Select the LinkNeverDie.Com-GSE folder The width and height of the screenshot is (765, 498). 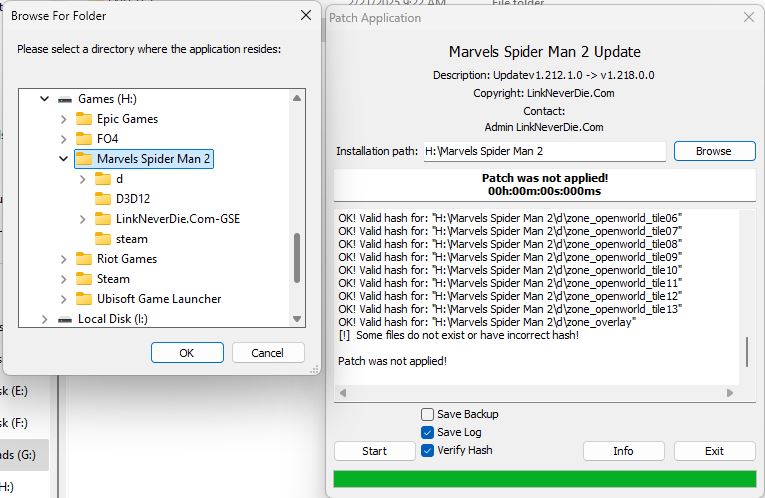(177, 219)
